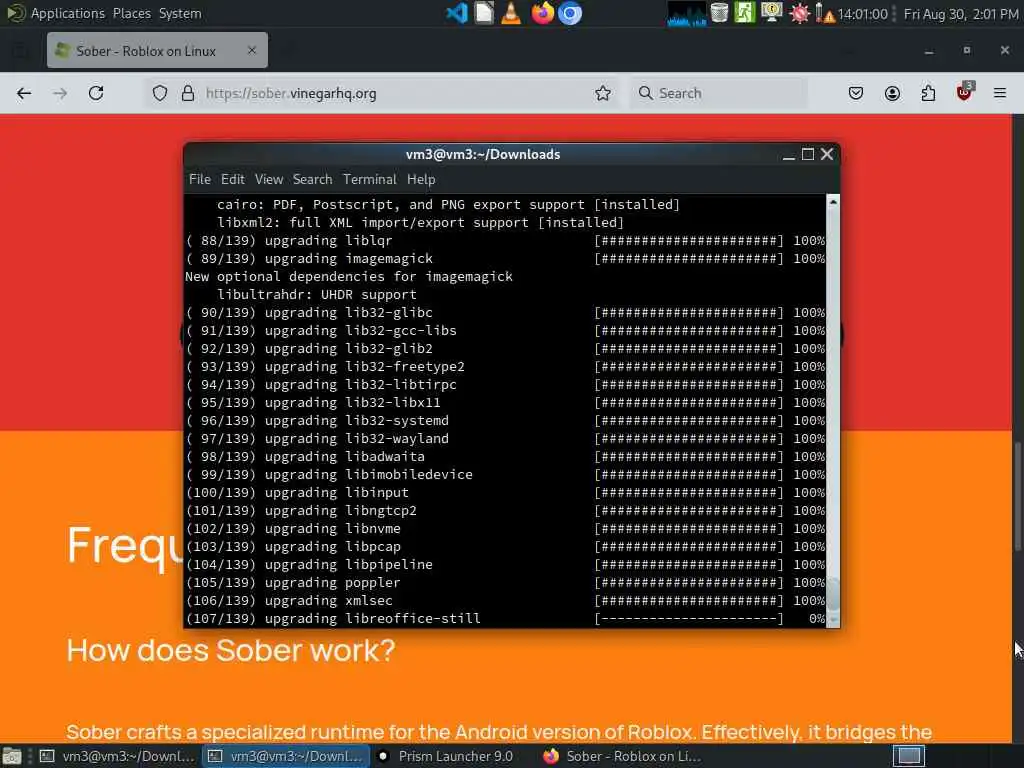Click the 'upgrading poppler' terminal line
This screenshot has width=1024, height=768.
tap(506, 583)
